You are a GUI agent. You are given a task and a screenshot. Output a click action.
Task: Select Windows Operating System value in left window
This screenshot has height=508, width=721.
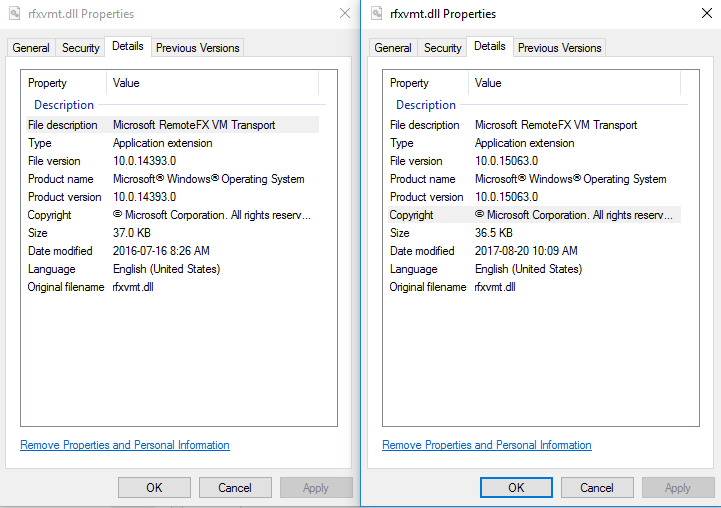[209, 179]
